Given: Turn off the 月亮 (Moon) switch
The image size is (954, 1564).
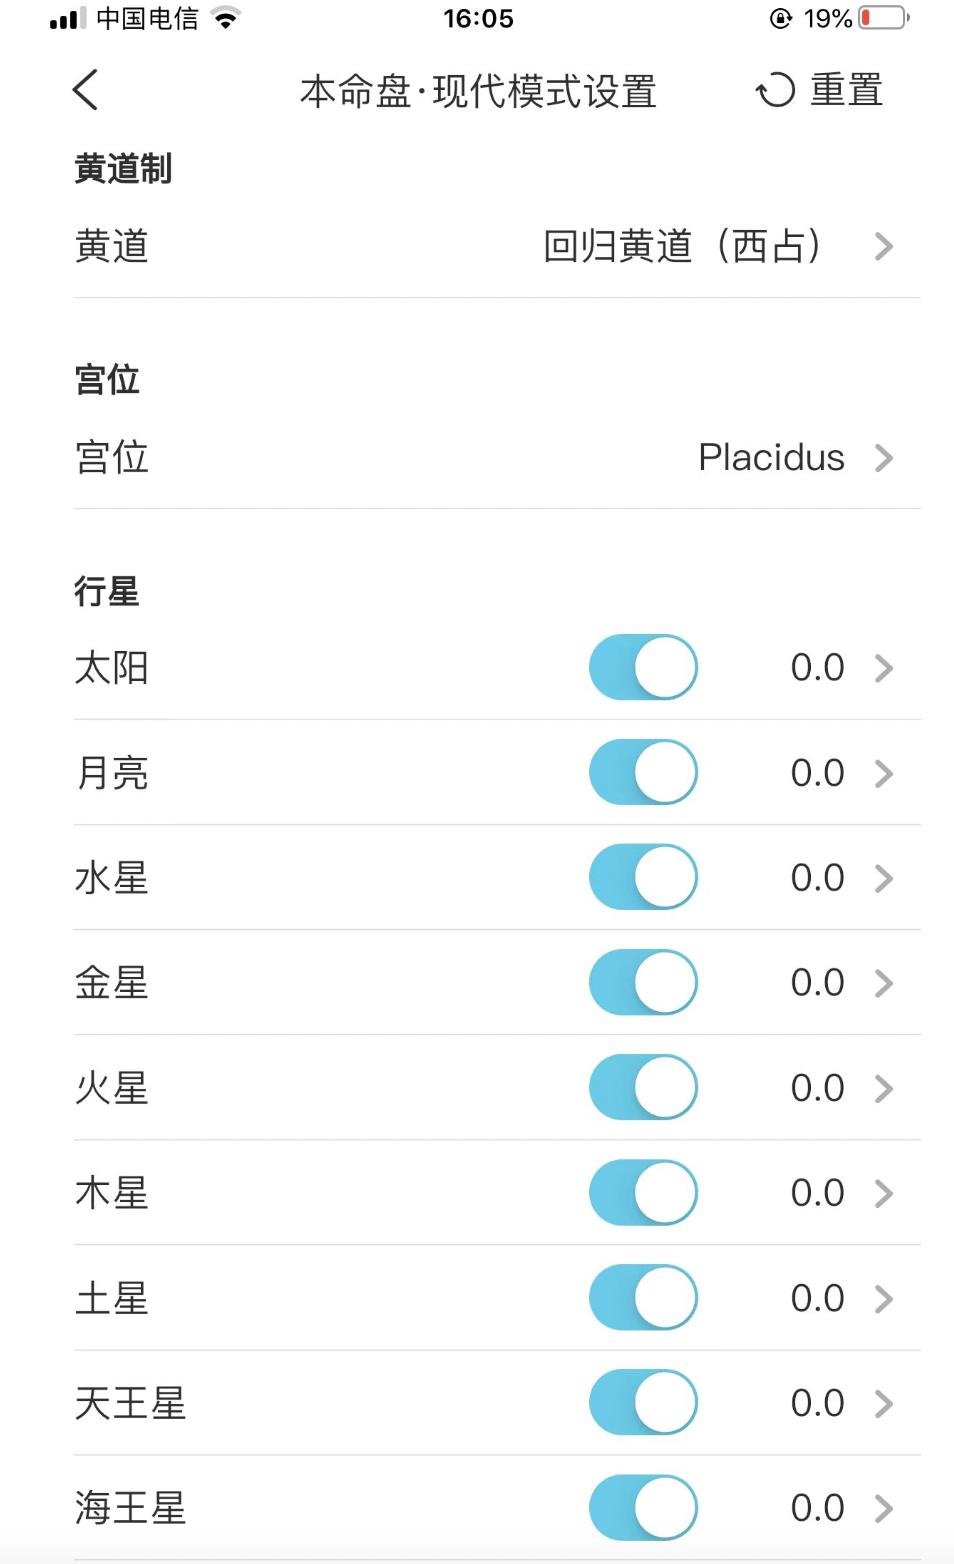Looking at the screenshot, I should (643, 772).
